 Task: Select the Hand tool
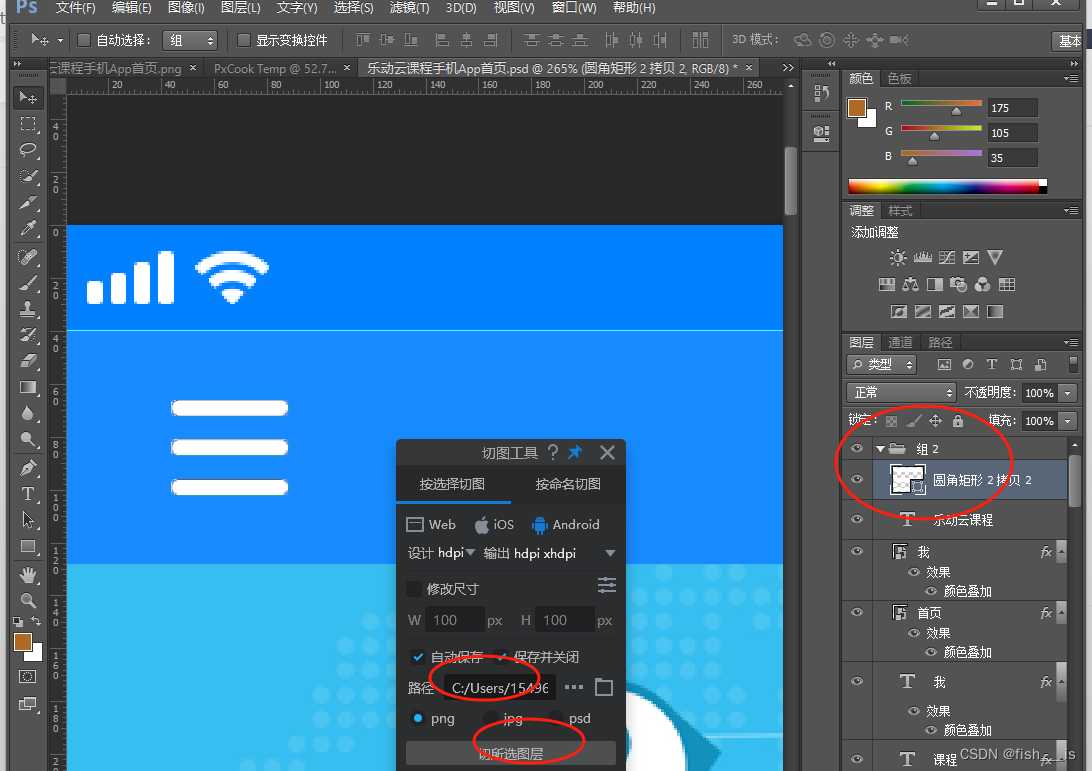28,575
